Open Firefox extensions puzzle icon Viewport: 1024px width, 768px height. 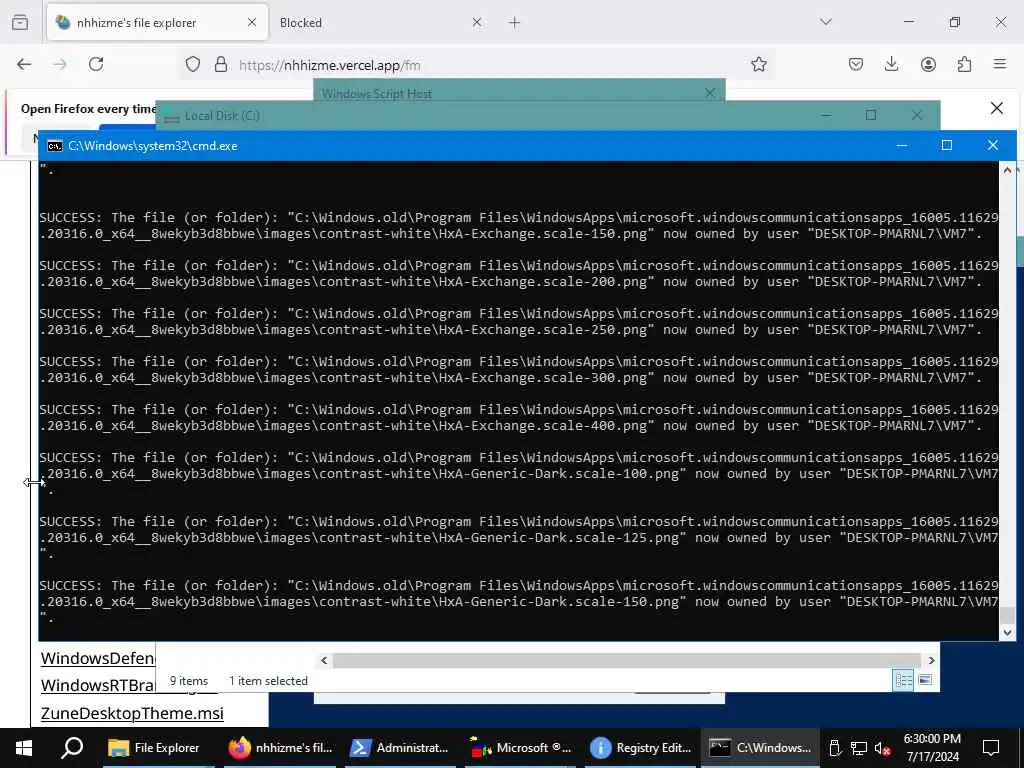coord(964,64)
